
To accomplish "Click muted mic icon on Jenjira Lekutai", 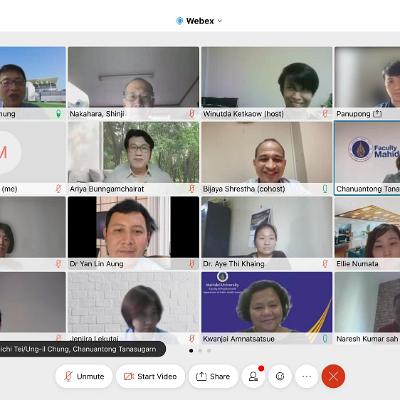I will tap(192, 339).
